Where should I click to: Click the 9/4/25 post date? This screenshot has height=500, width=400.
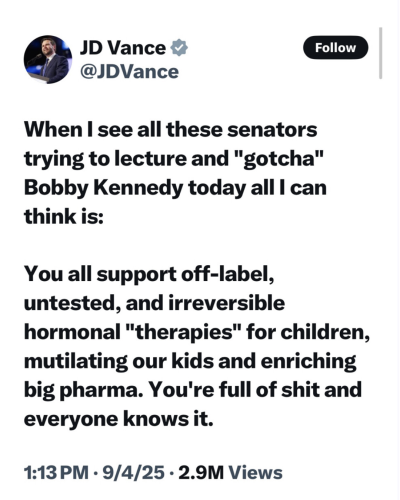click(133, 473)
